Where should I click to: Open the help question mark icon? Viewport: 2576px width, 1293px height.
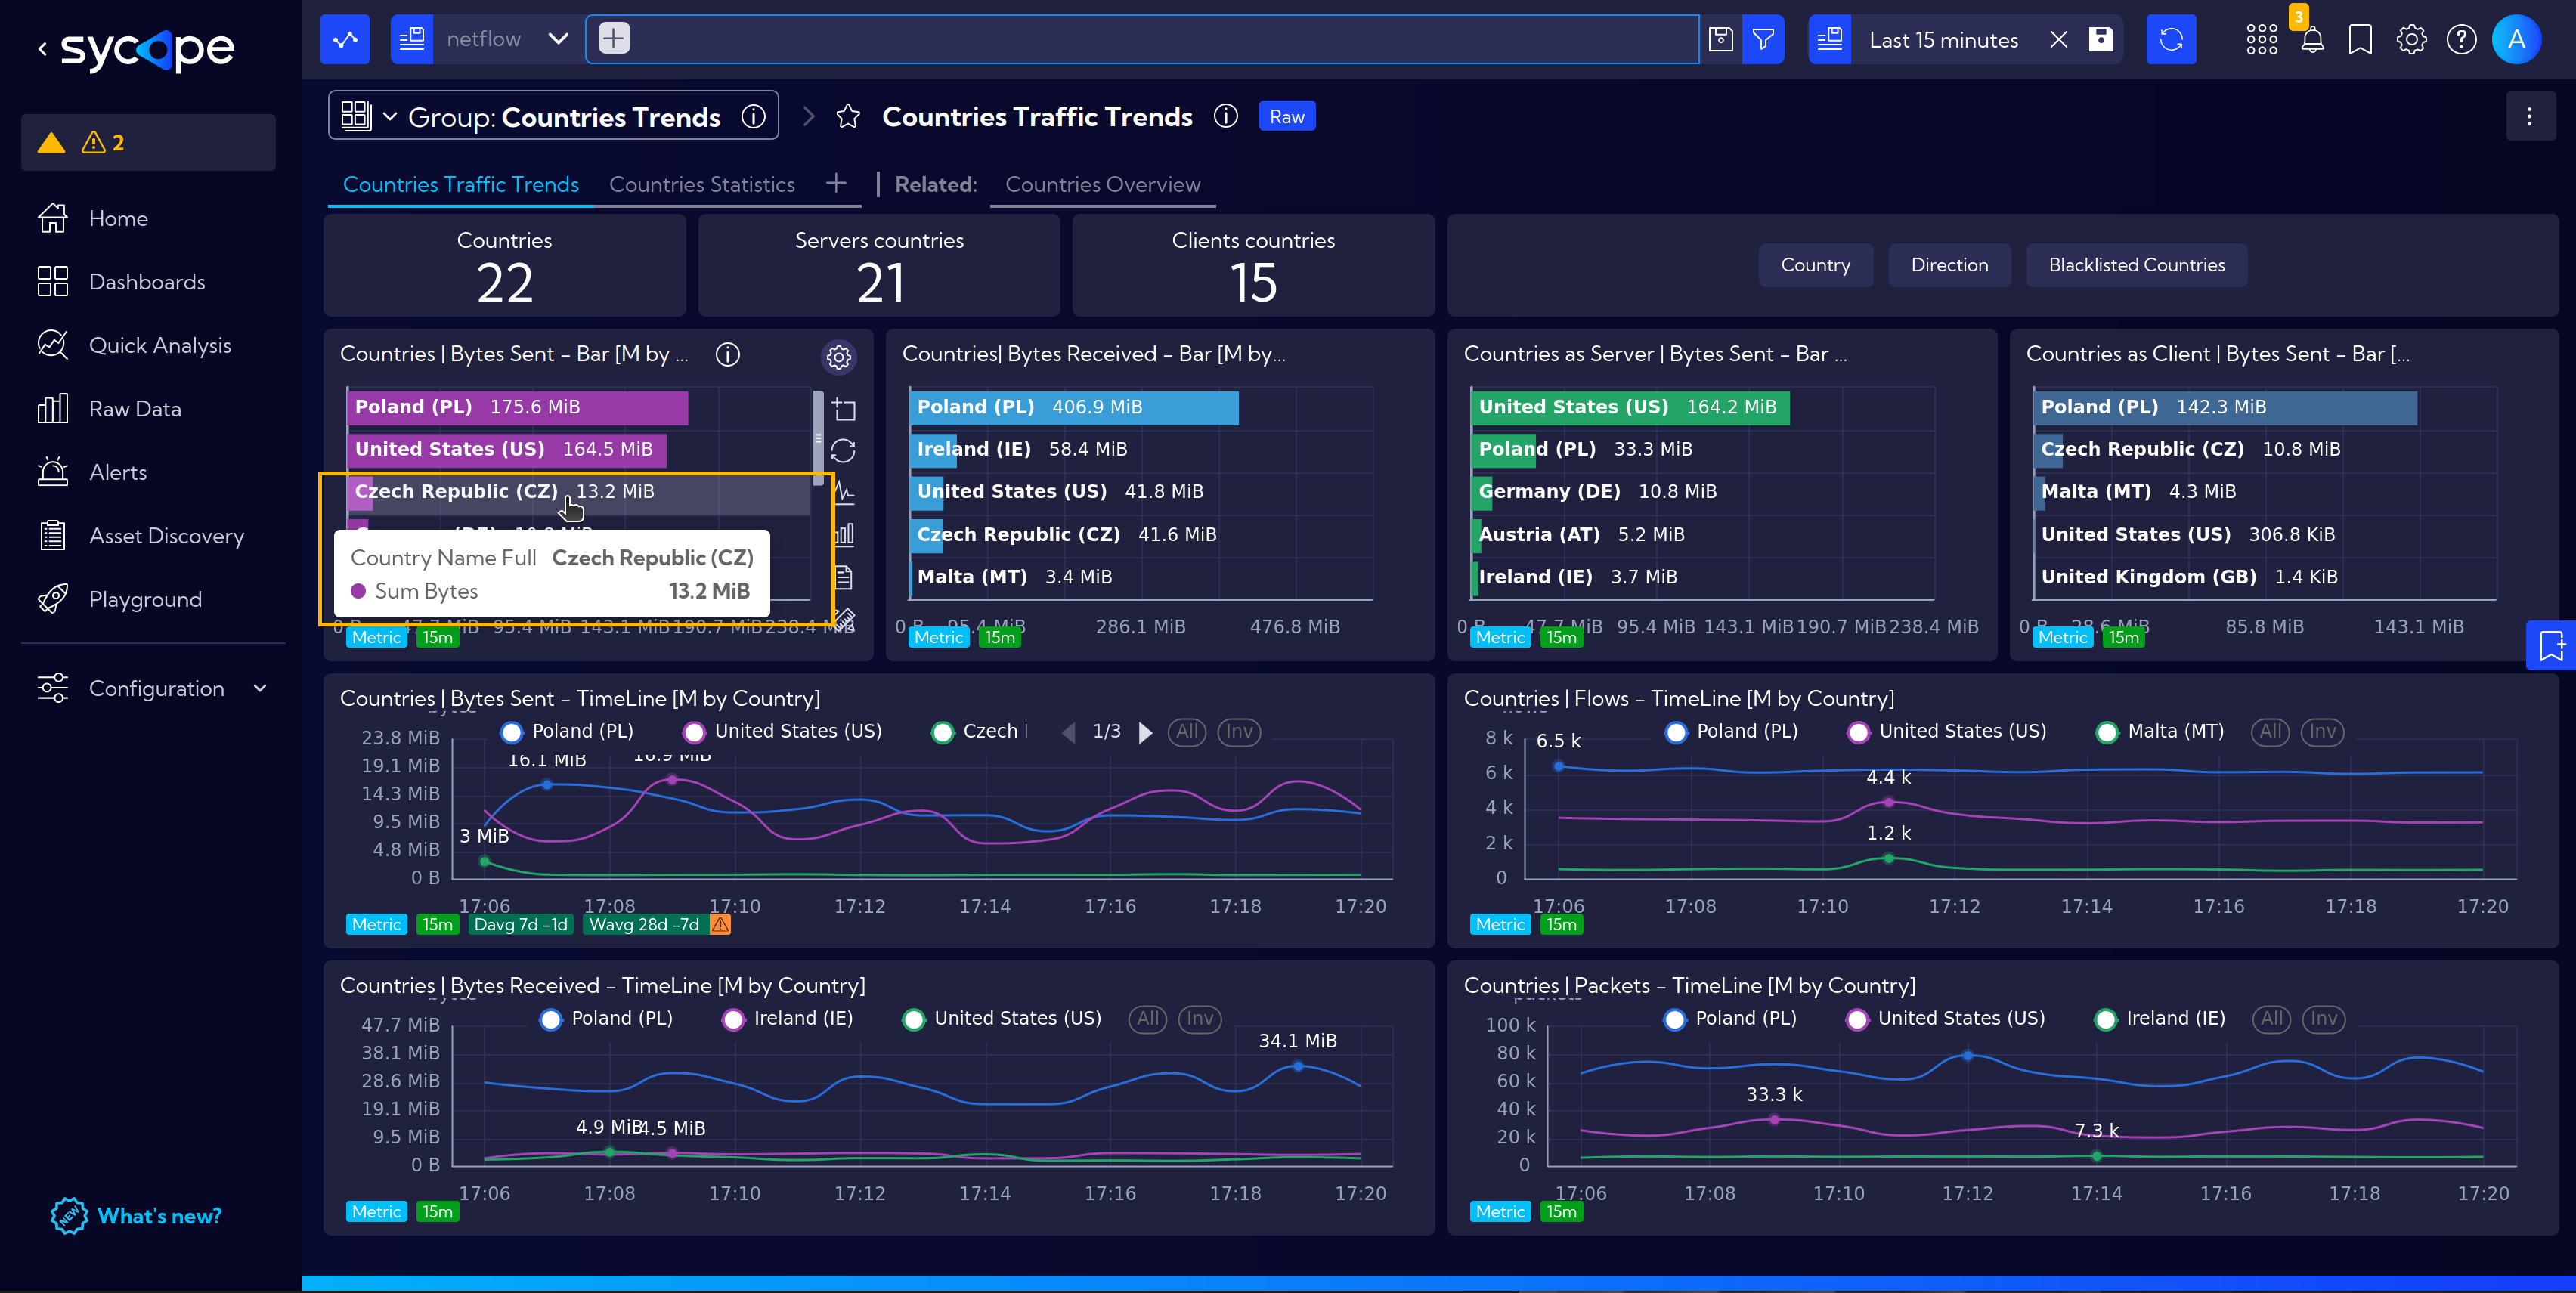pyautogui.click(x=2461, y=39)
